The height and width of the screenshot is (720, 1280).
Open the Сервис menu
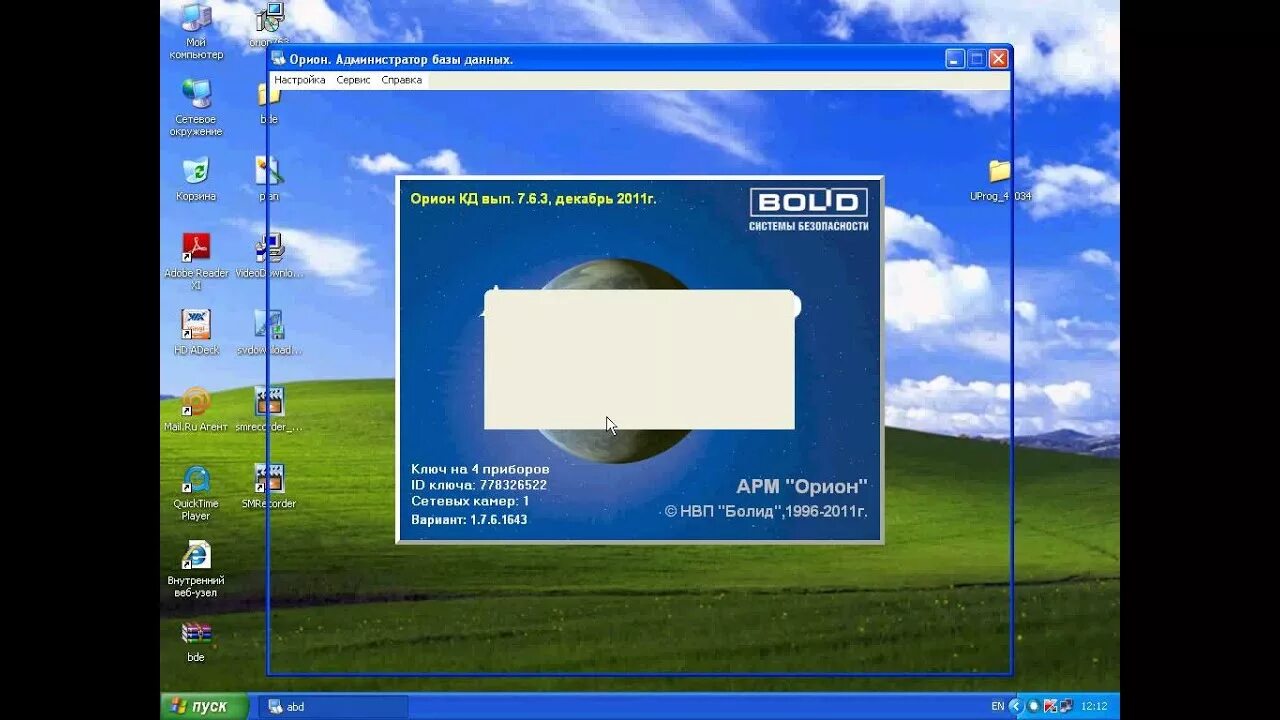pyautogui.click(x=353, y=80)
